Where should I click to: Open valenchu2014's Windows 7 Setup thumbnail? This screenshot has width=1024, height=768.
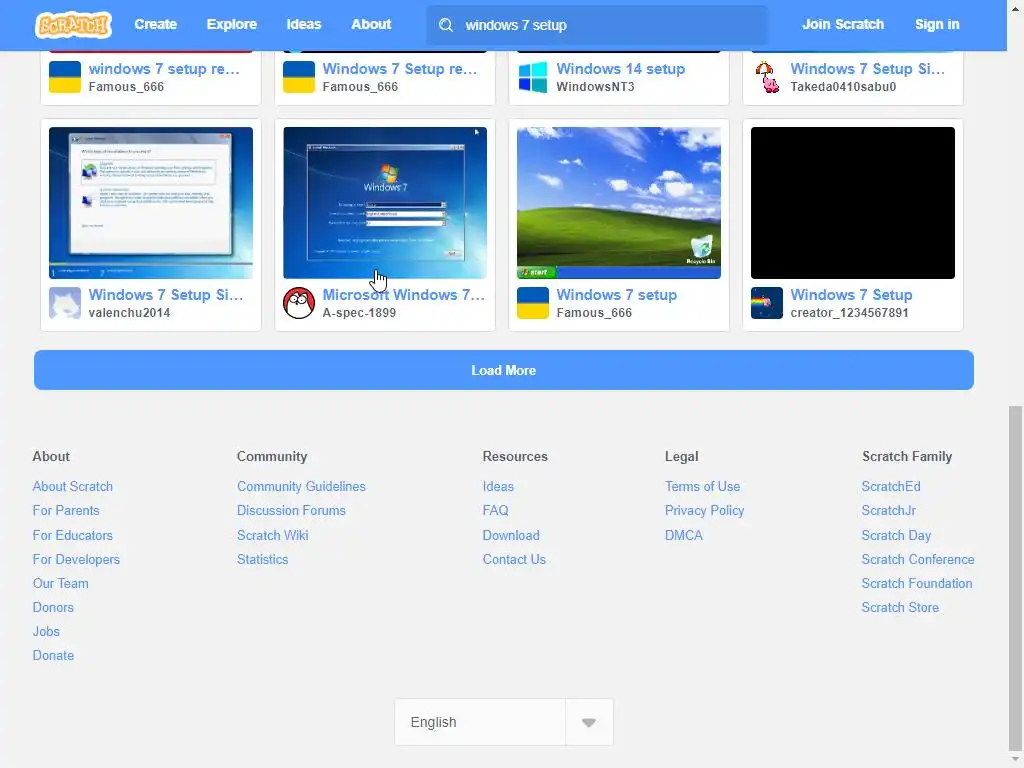coord(151,203)
